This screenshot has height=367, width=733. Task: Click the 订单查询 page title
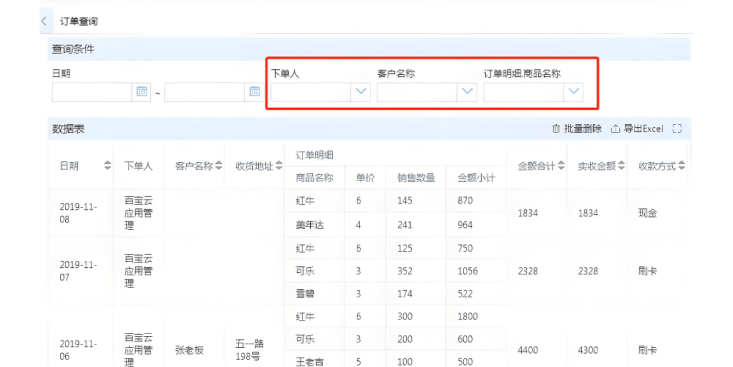79,21
